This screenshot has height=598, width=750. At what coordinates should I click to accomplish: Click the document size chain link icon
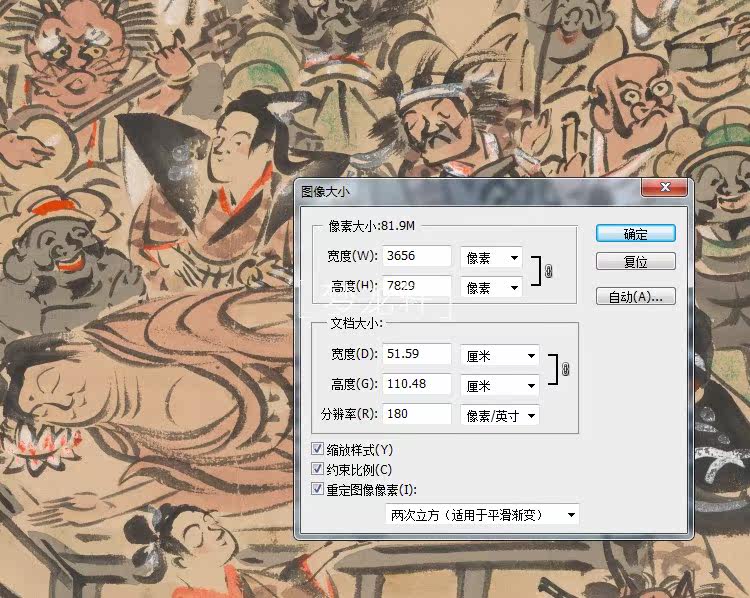(x=565, y=369)
